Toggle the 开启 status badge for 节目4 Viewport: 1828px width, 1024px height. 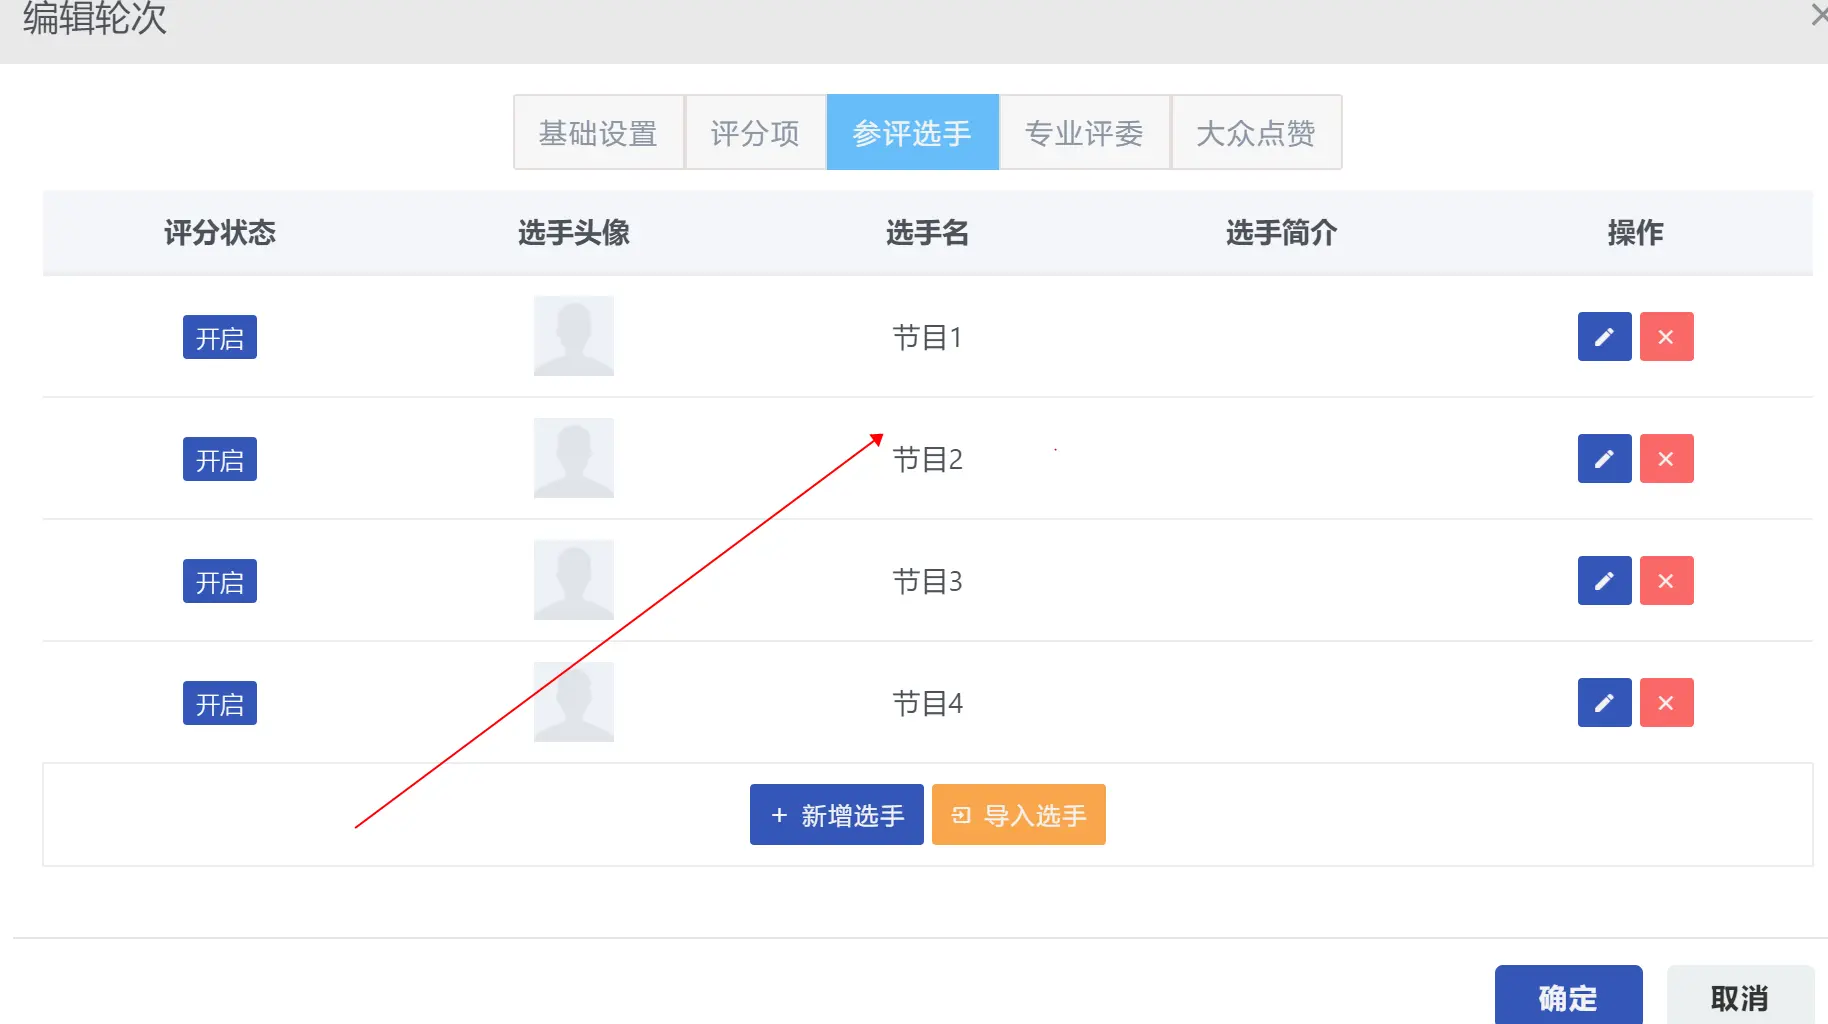click(x=220, y=704)
